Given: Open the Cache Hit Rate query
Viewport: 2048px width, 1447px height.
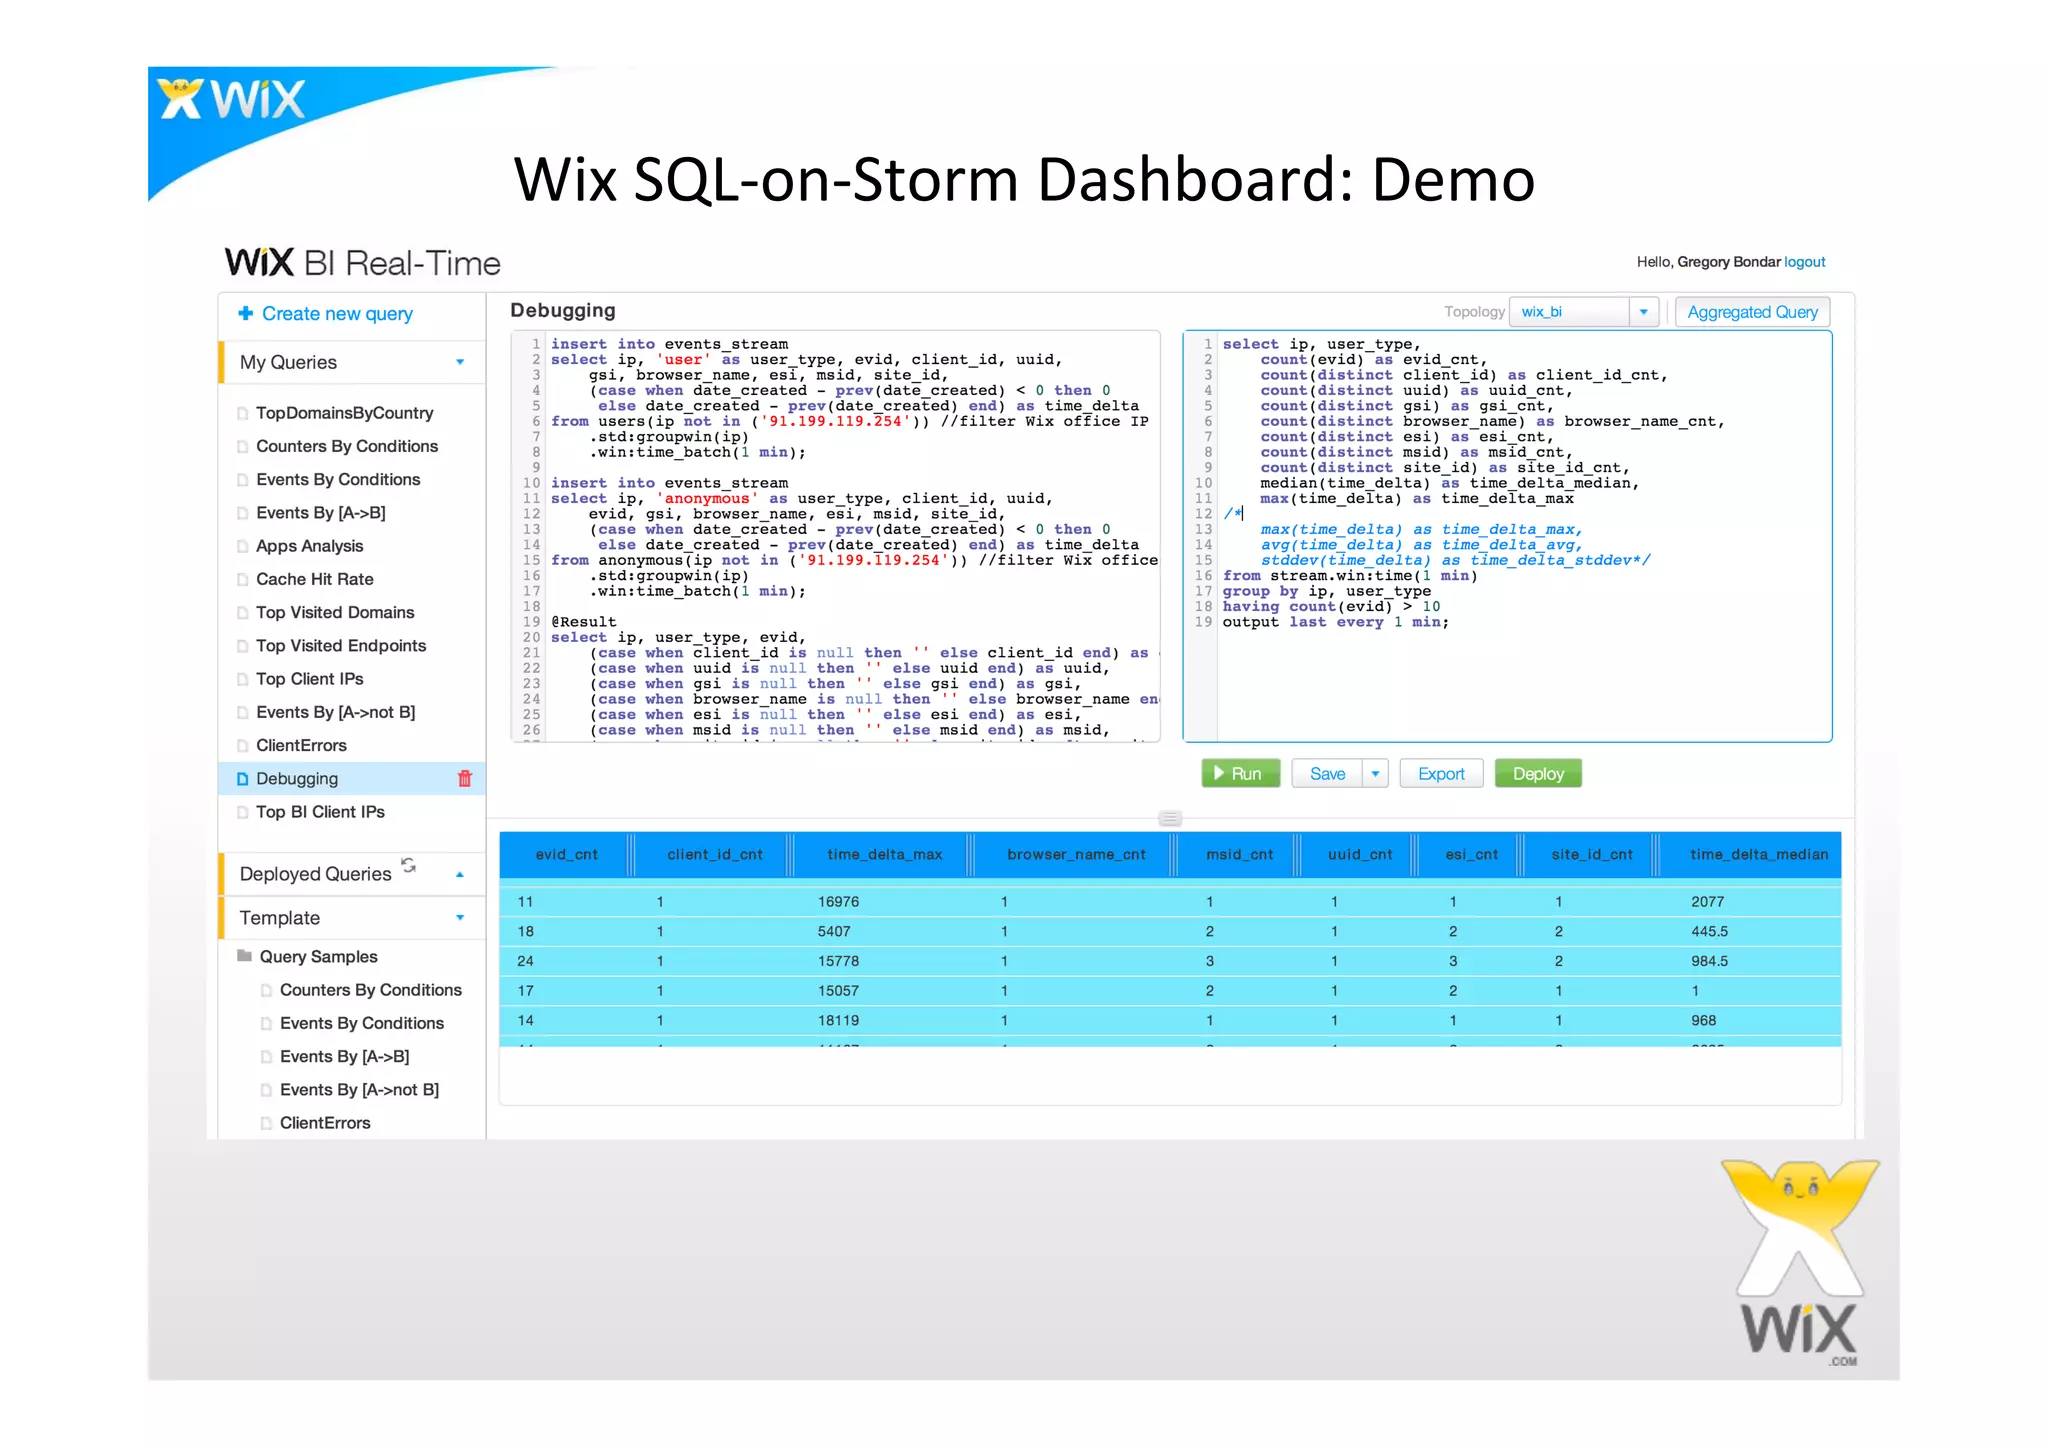Looking at the screenshot, I should tap(314, 580).
